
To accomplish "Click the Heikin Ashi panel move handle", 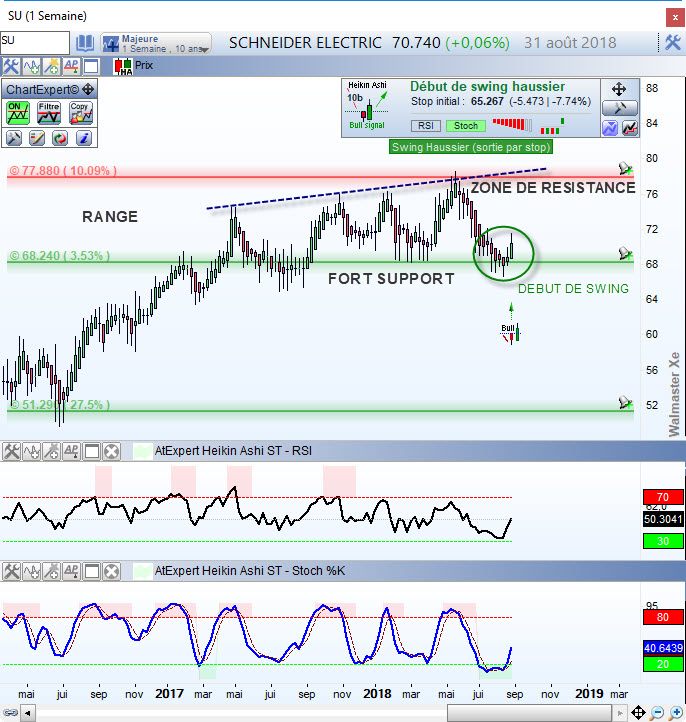I will click(x=619, y=89).
